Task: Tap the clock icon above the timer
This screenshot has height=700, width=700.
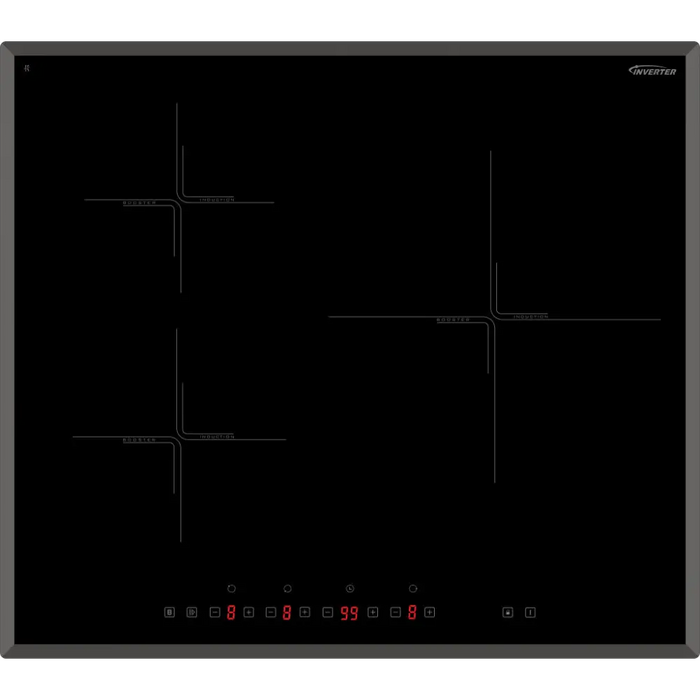Action: click(x=350, y=589)
